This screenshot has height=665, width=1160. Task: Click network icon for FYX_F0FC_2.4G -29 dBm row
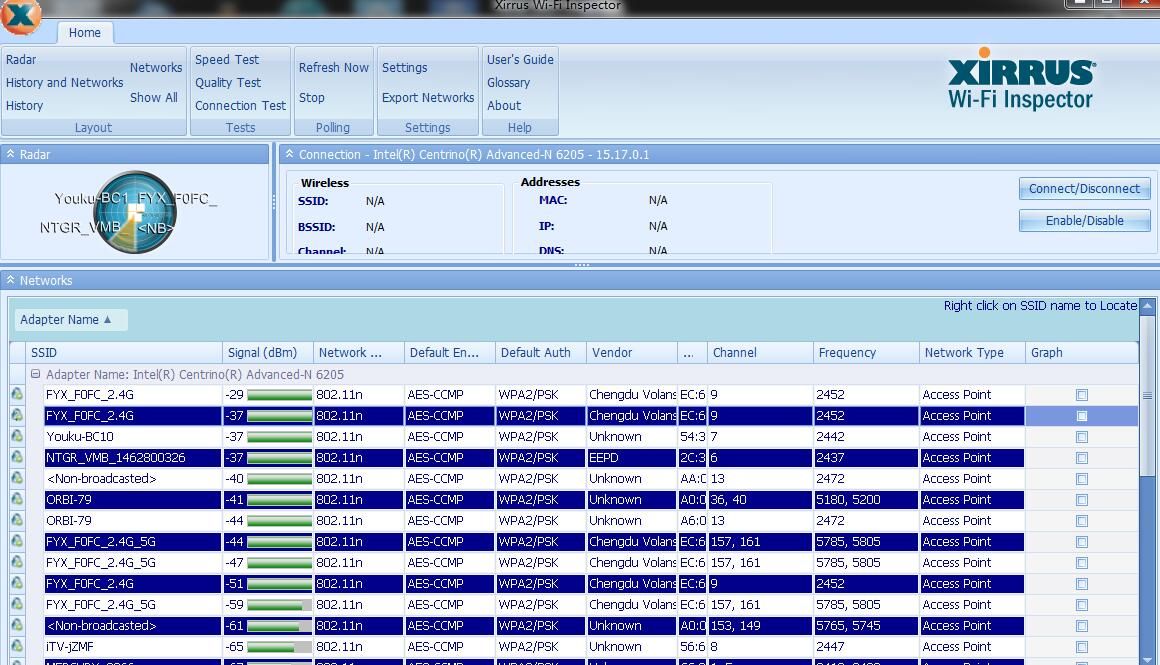[17, 394]
